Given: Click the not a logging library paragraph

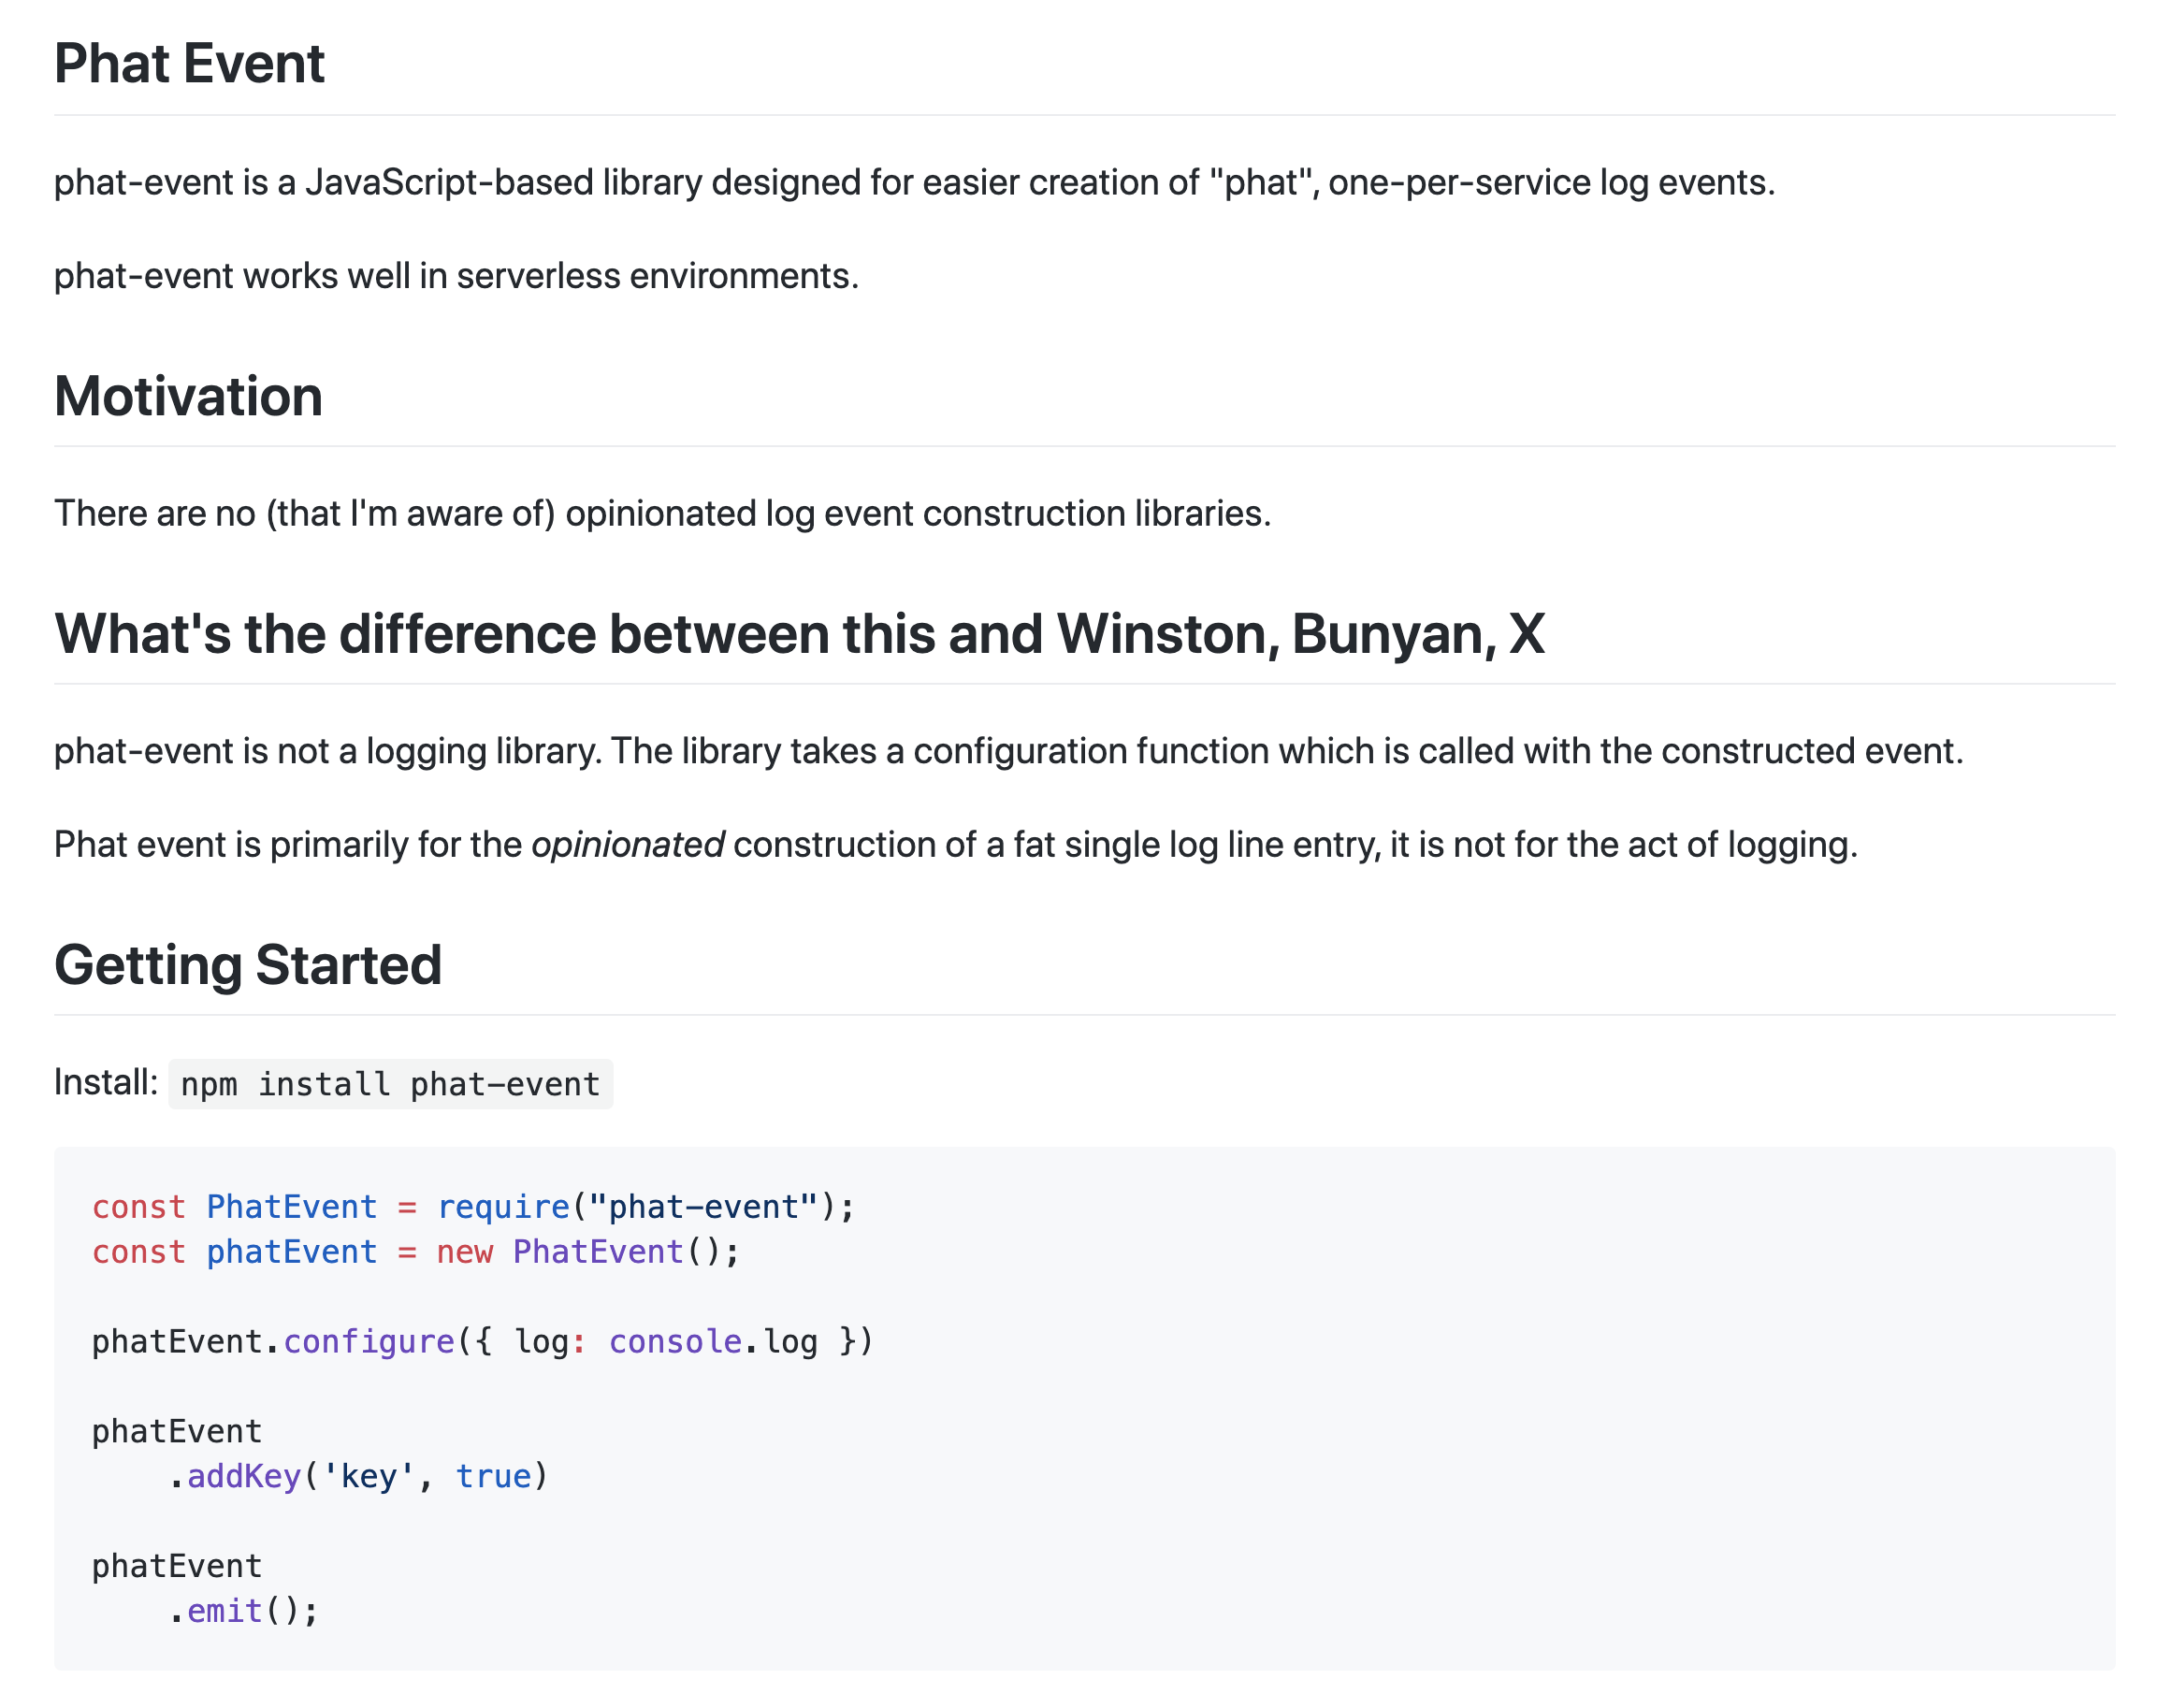Looking at the screenshot, I should point(1008,751).
